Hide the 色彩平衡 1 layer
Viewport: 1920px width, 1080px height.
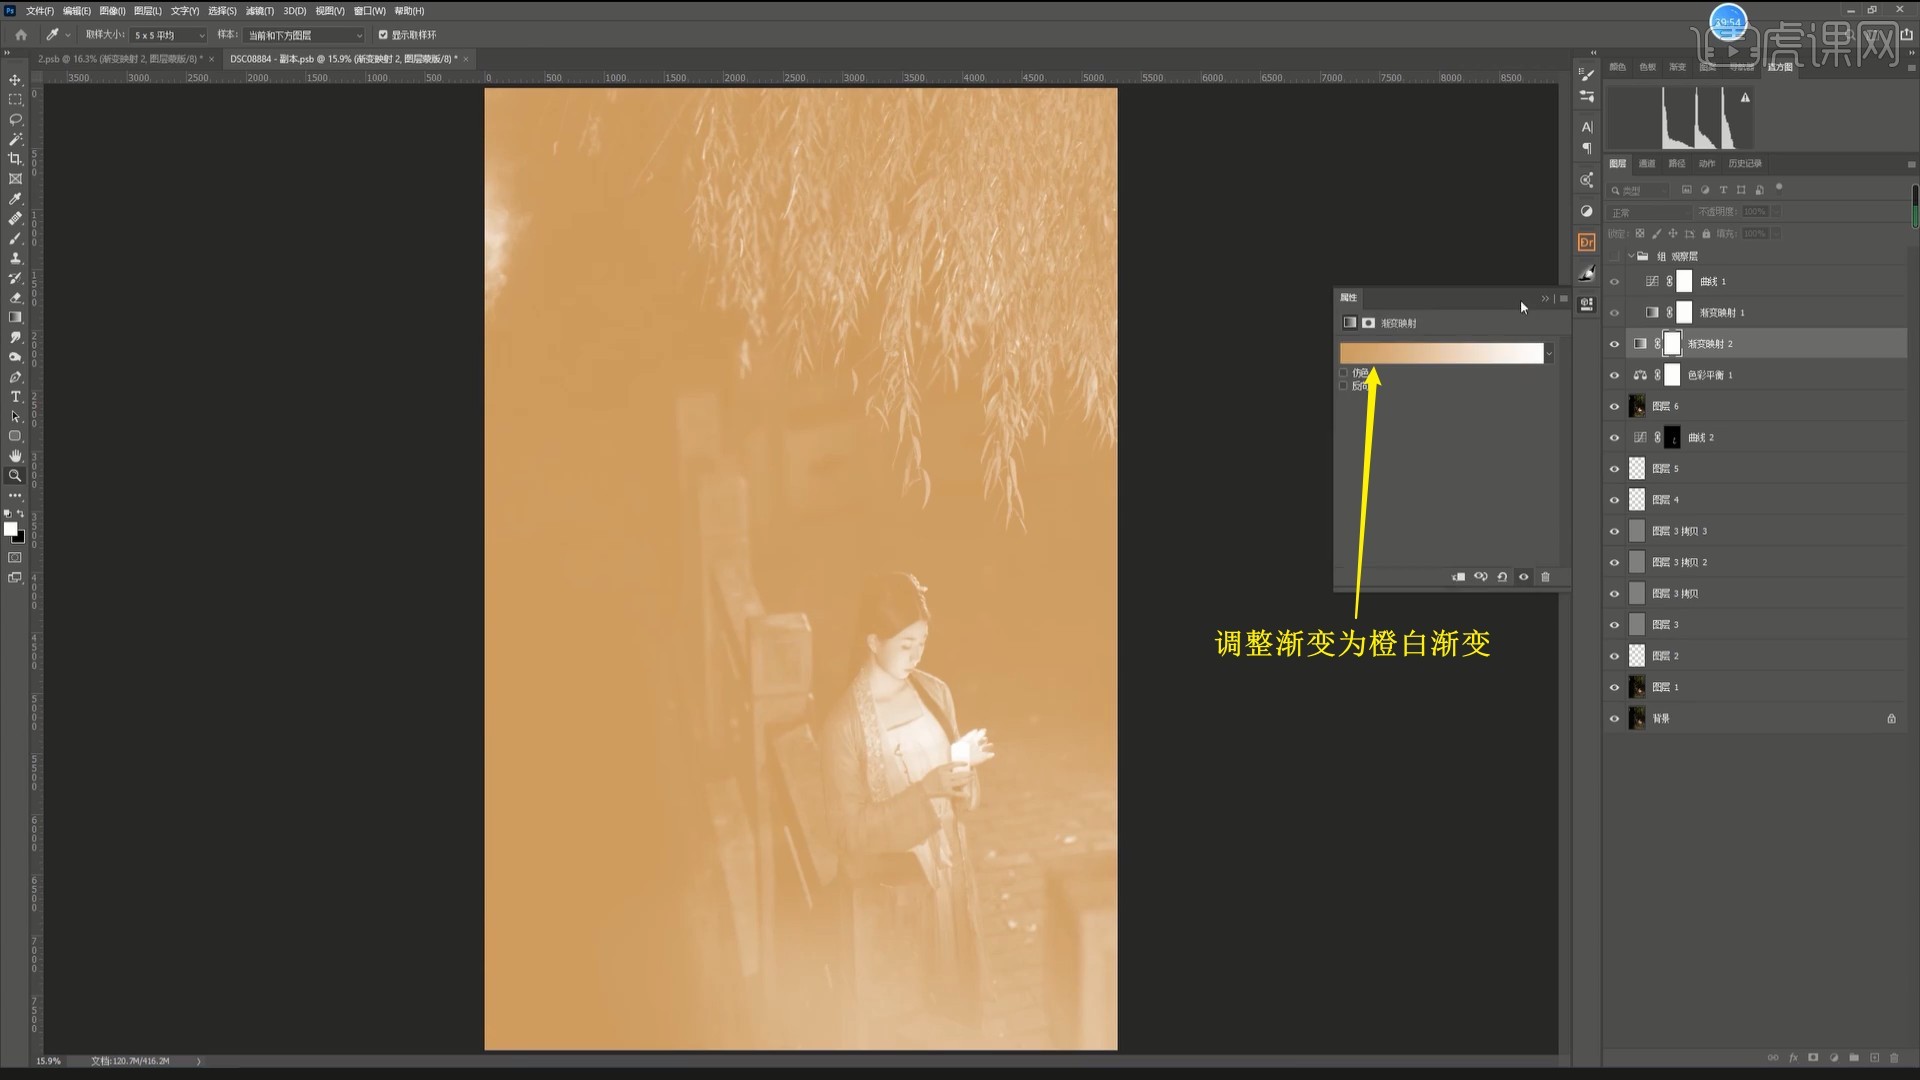tap(1614, 376)
